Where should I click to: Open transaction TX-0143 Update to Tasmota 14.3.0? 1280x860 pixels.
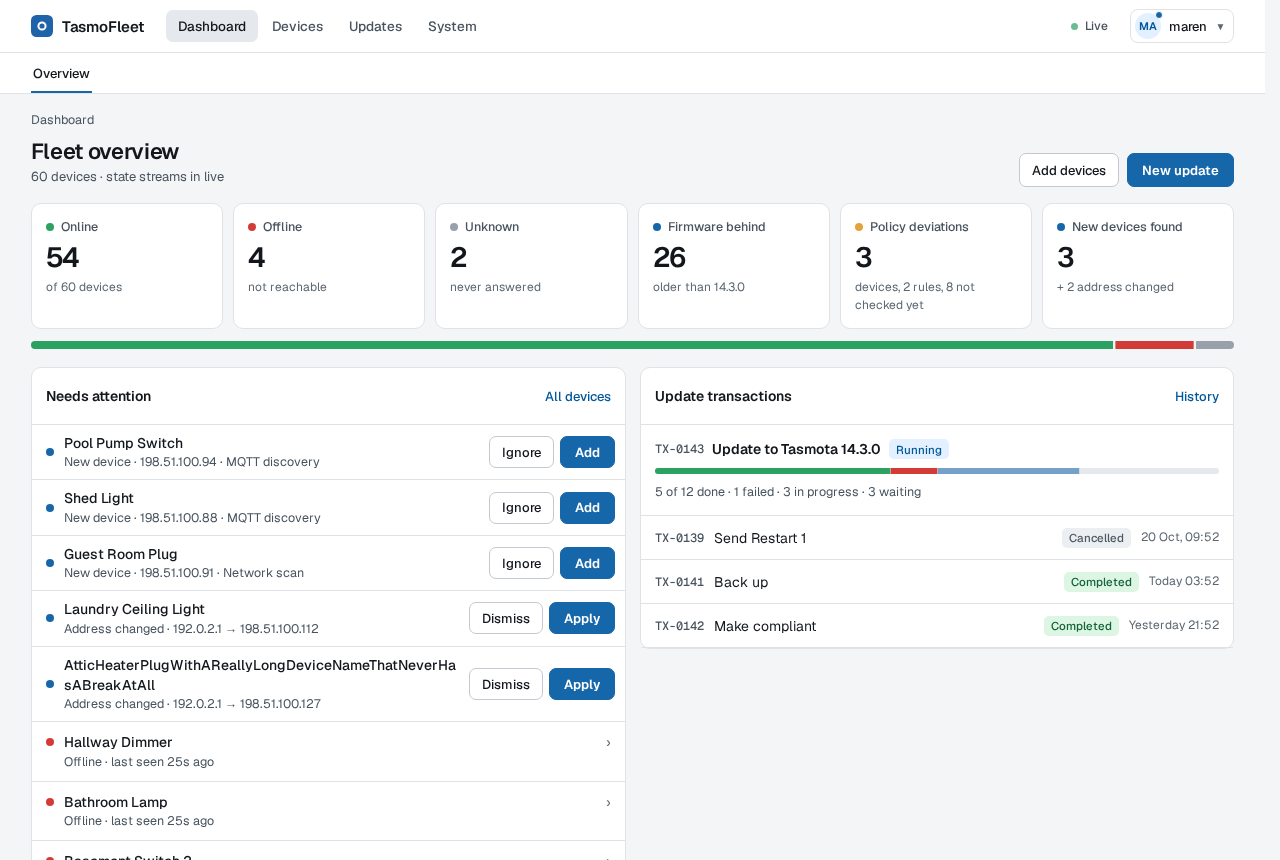click(x=937, y=470)
